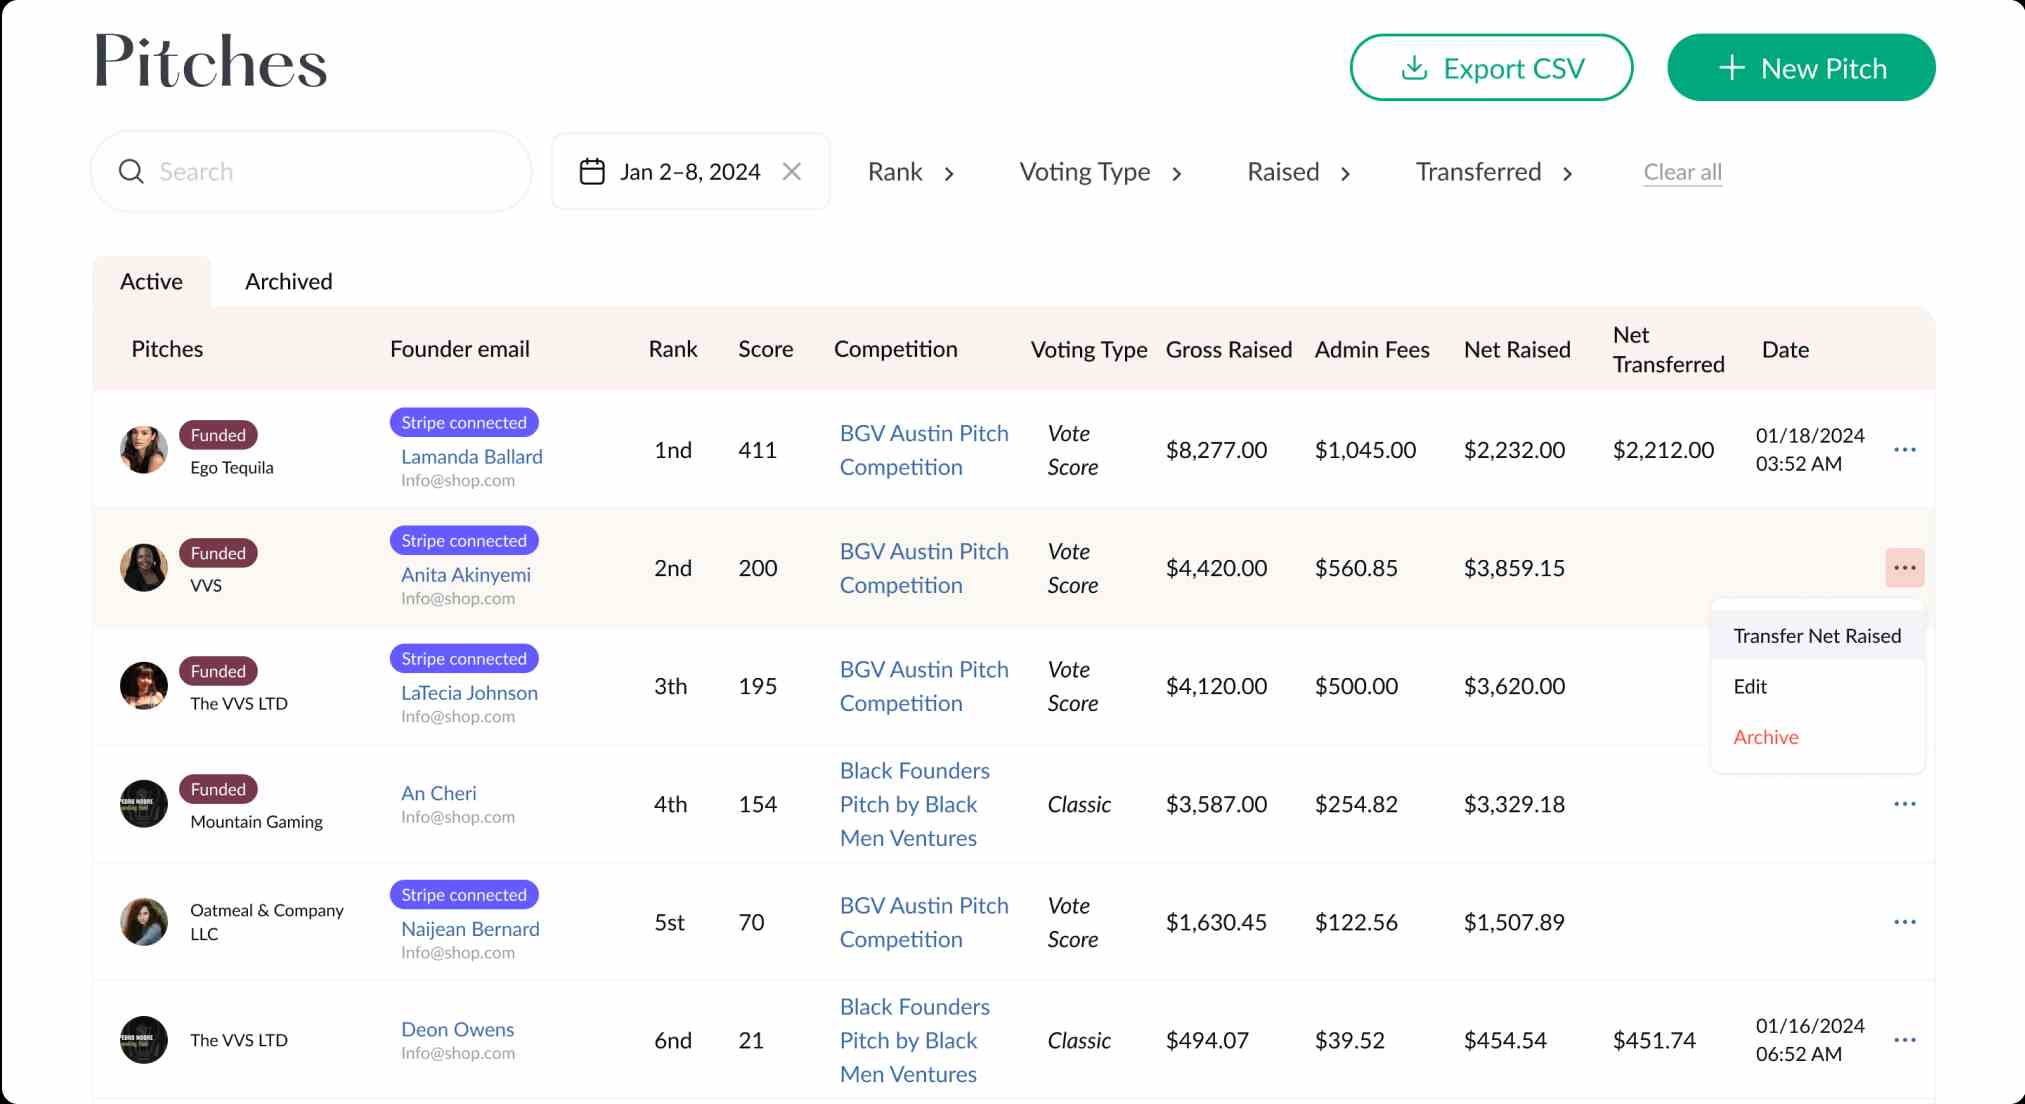Click the search magnifier icon
Image resolution: width=2025 pixels, height=1104 pixels.
pyautogui.click(x=131, y=171)
